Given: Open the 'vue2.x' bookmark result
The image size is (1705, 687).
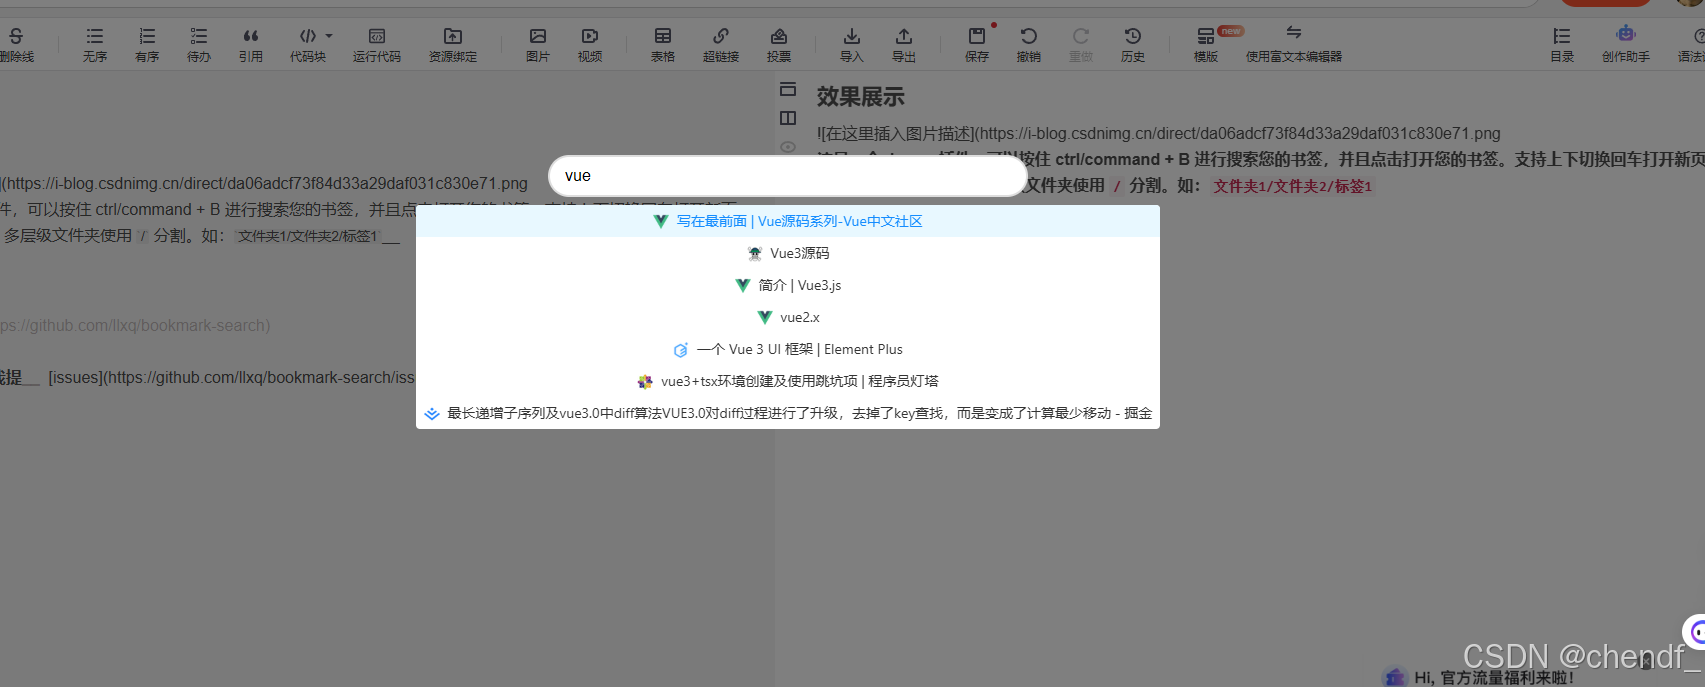Looking at the screenshot, I should point(788,317).
